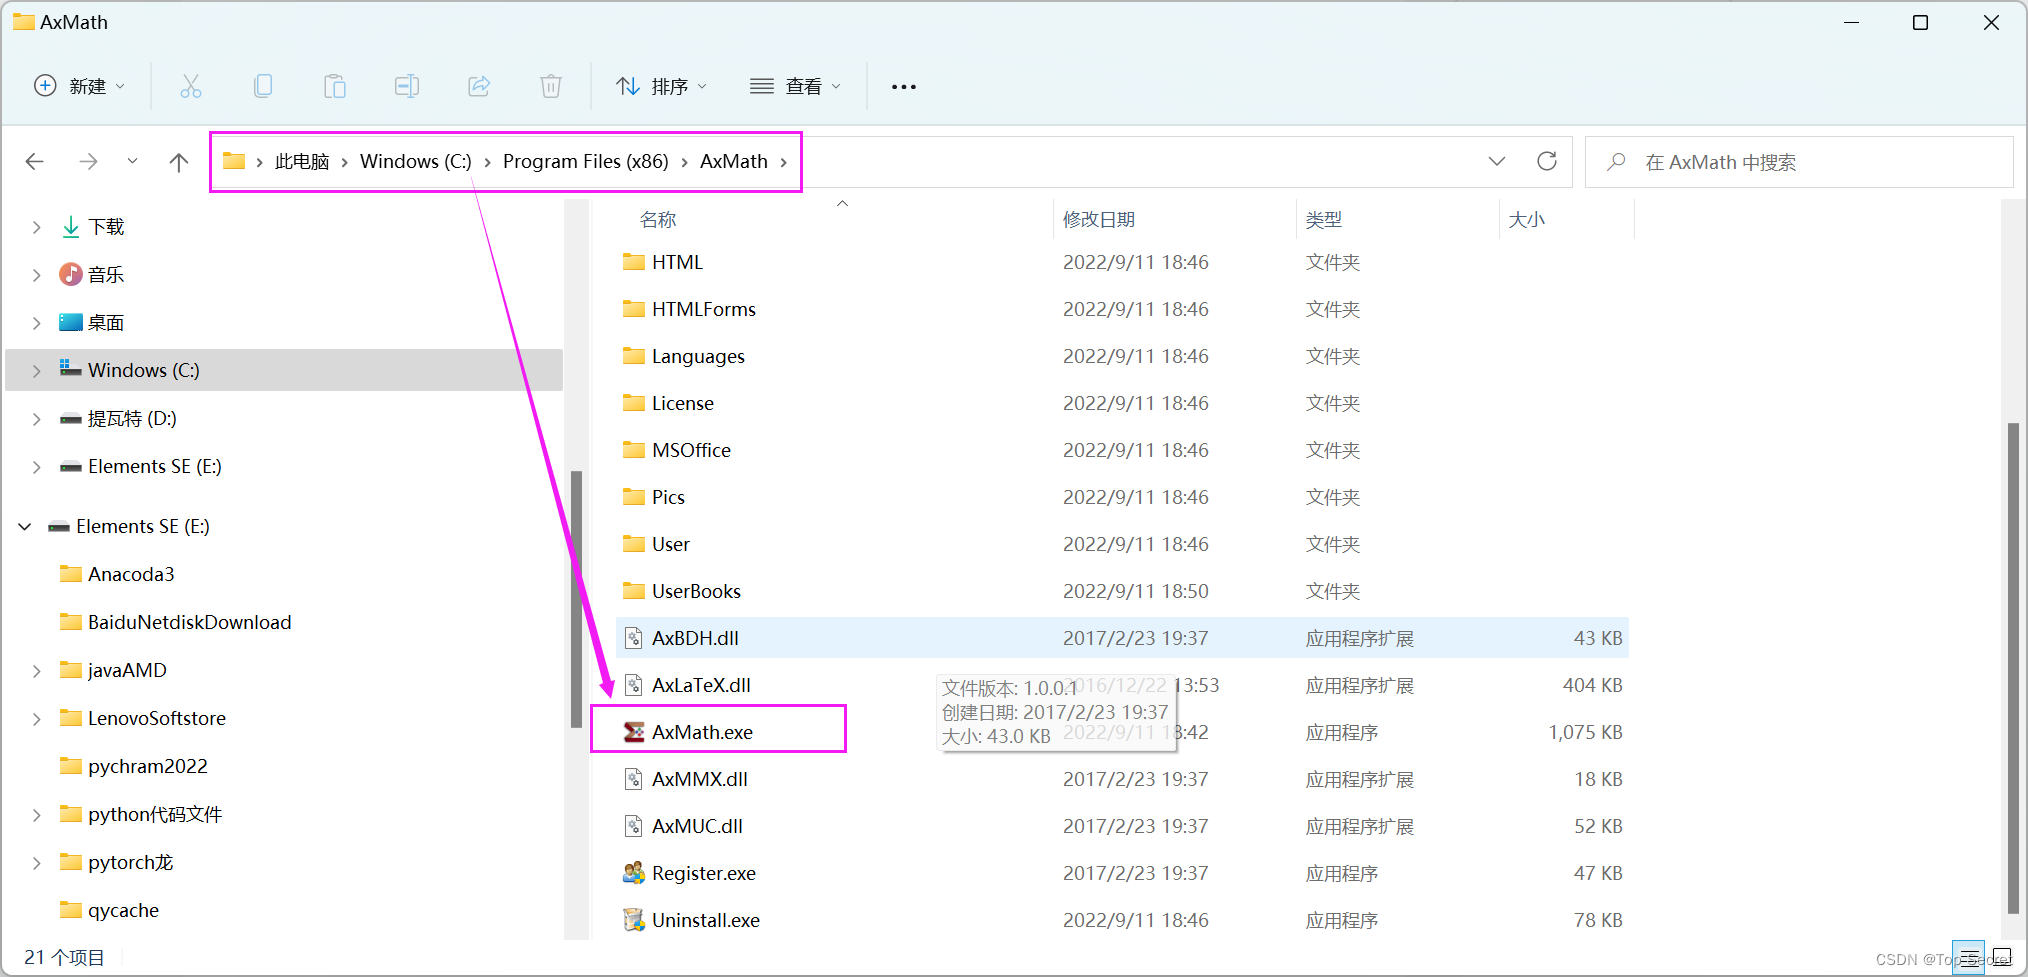Click the AxMUC.dll file icon
The image size is (2028, 977).
(x=634, y=826)
